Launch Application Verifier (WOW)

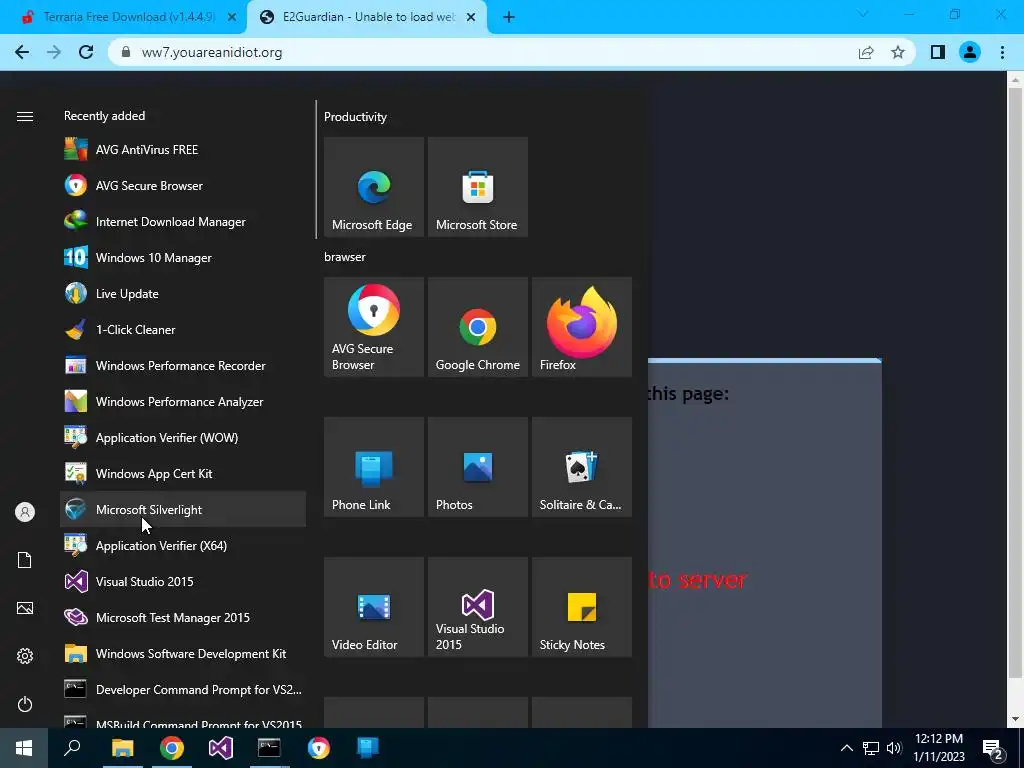(x=183, y=437)
